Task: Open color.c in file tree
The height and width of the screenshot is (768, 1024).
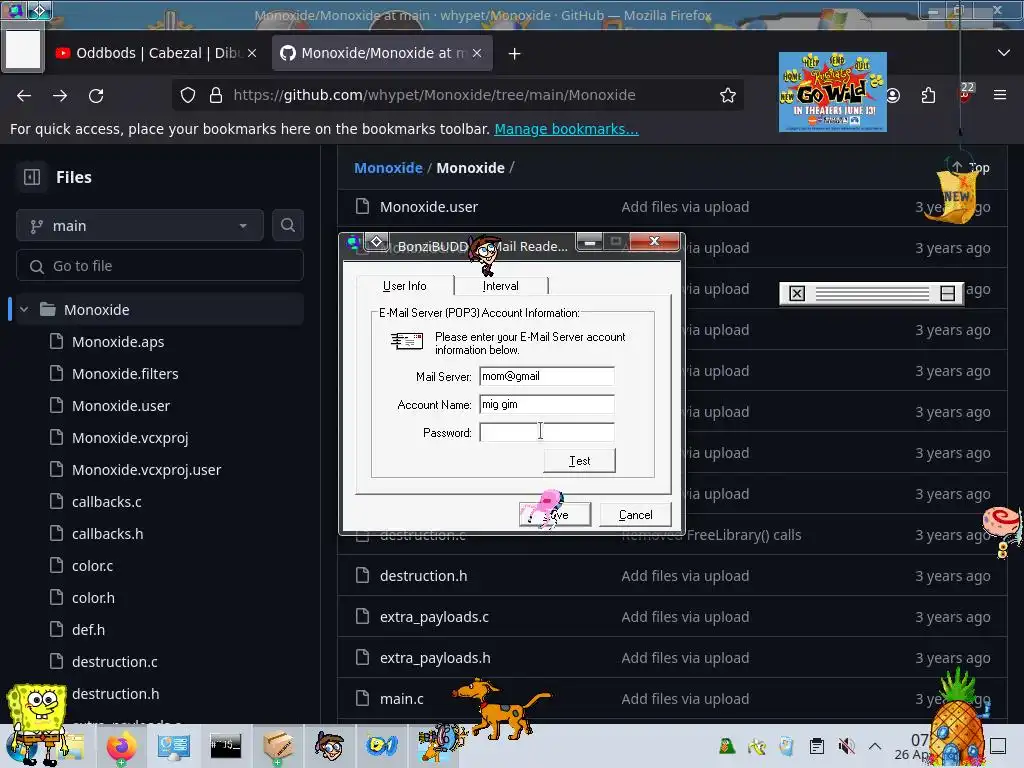Action: pyautogui.click(x=92, y=566)
